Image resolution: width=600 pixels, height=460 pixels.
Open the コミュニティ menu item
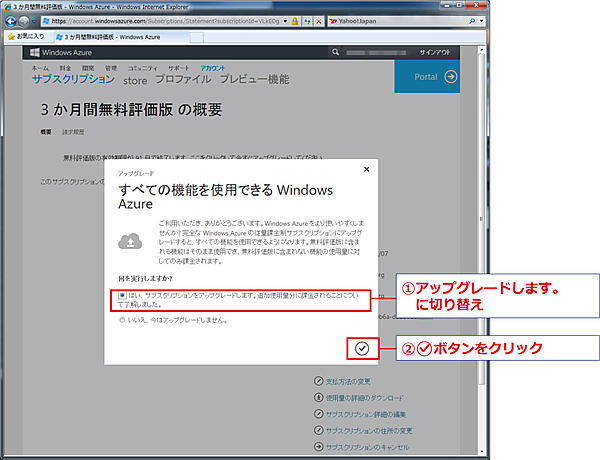pyautogui.click(x=142, y=68)
